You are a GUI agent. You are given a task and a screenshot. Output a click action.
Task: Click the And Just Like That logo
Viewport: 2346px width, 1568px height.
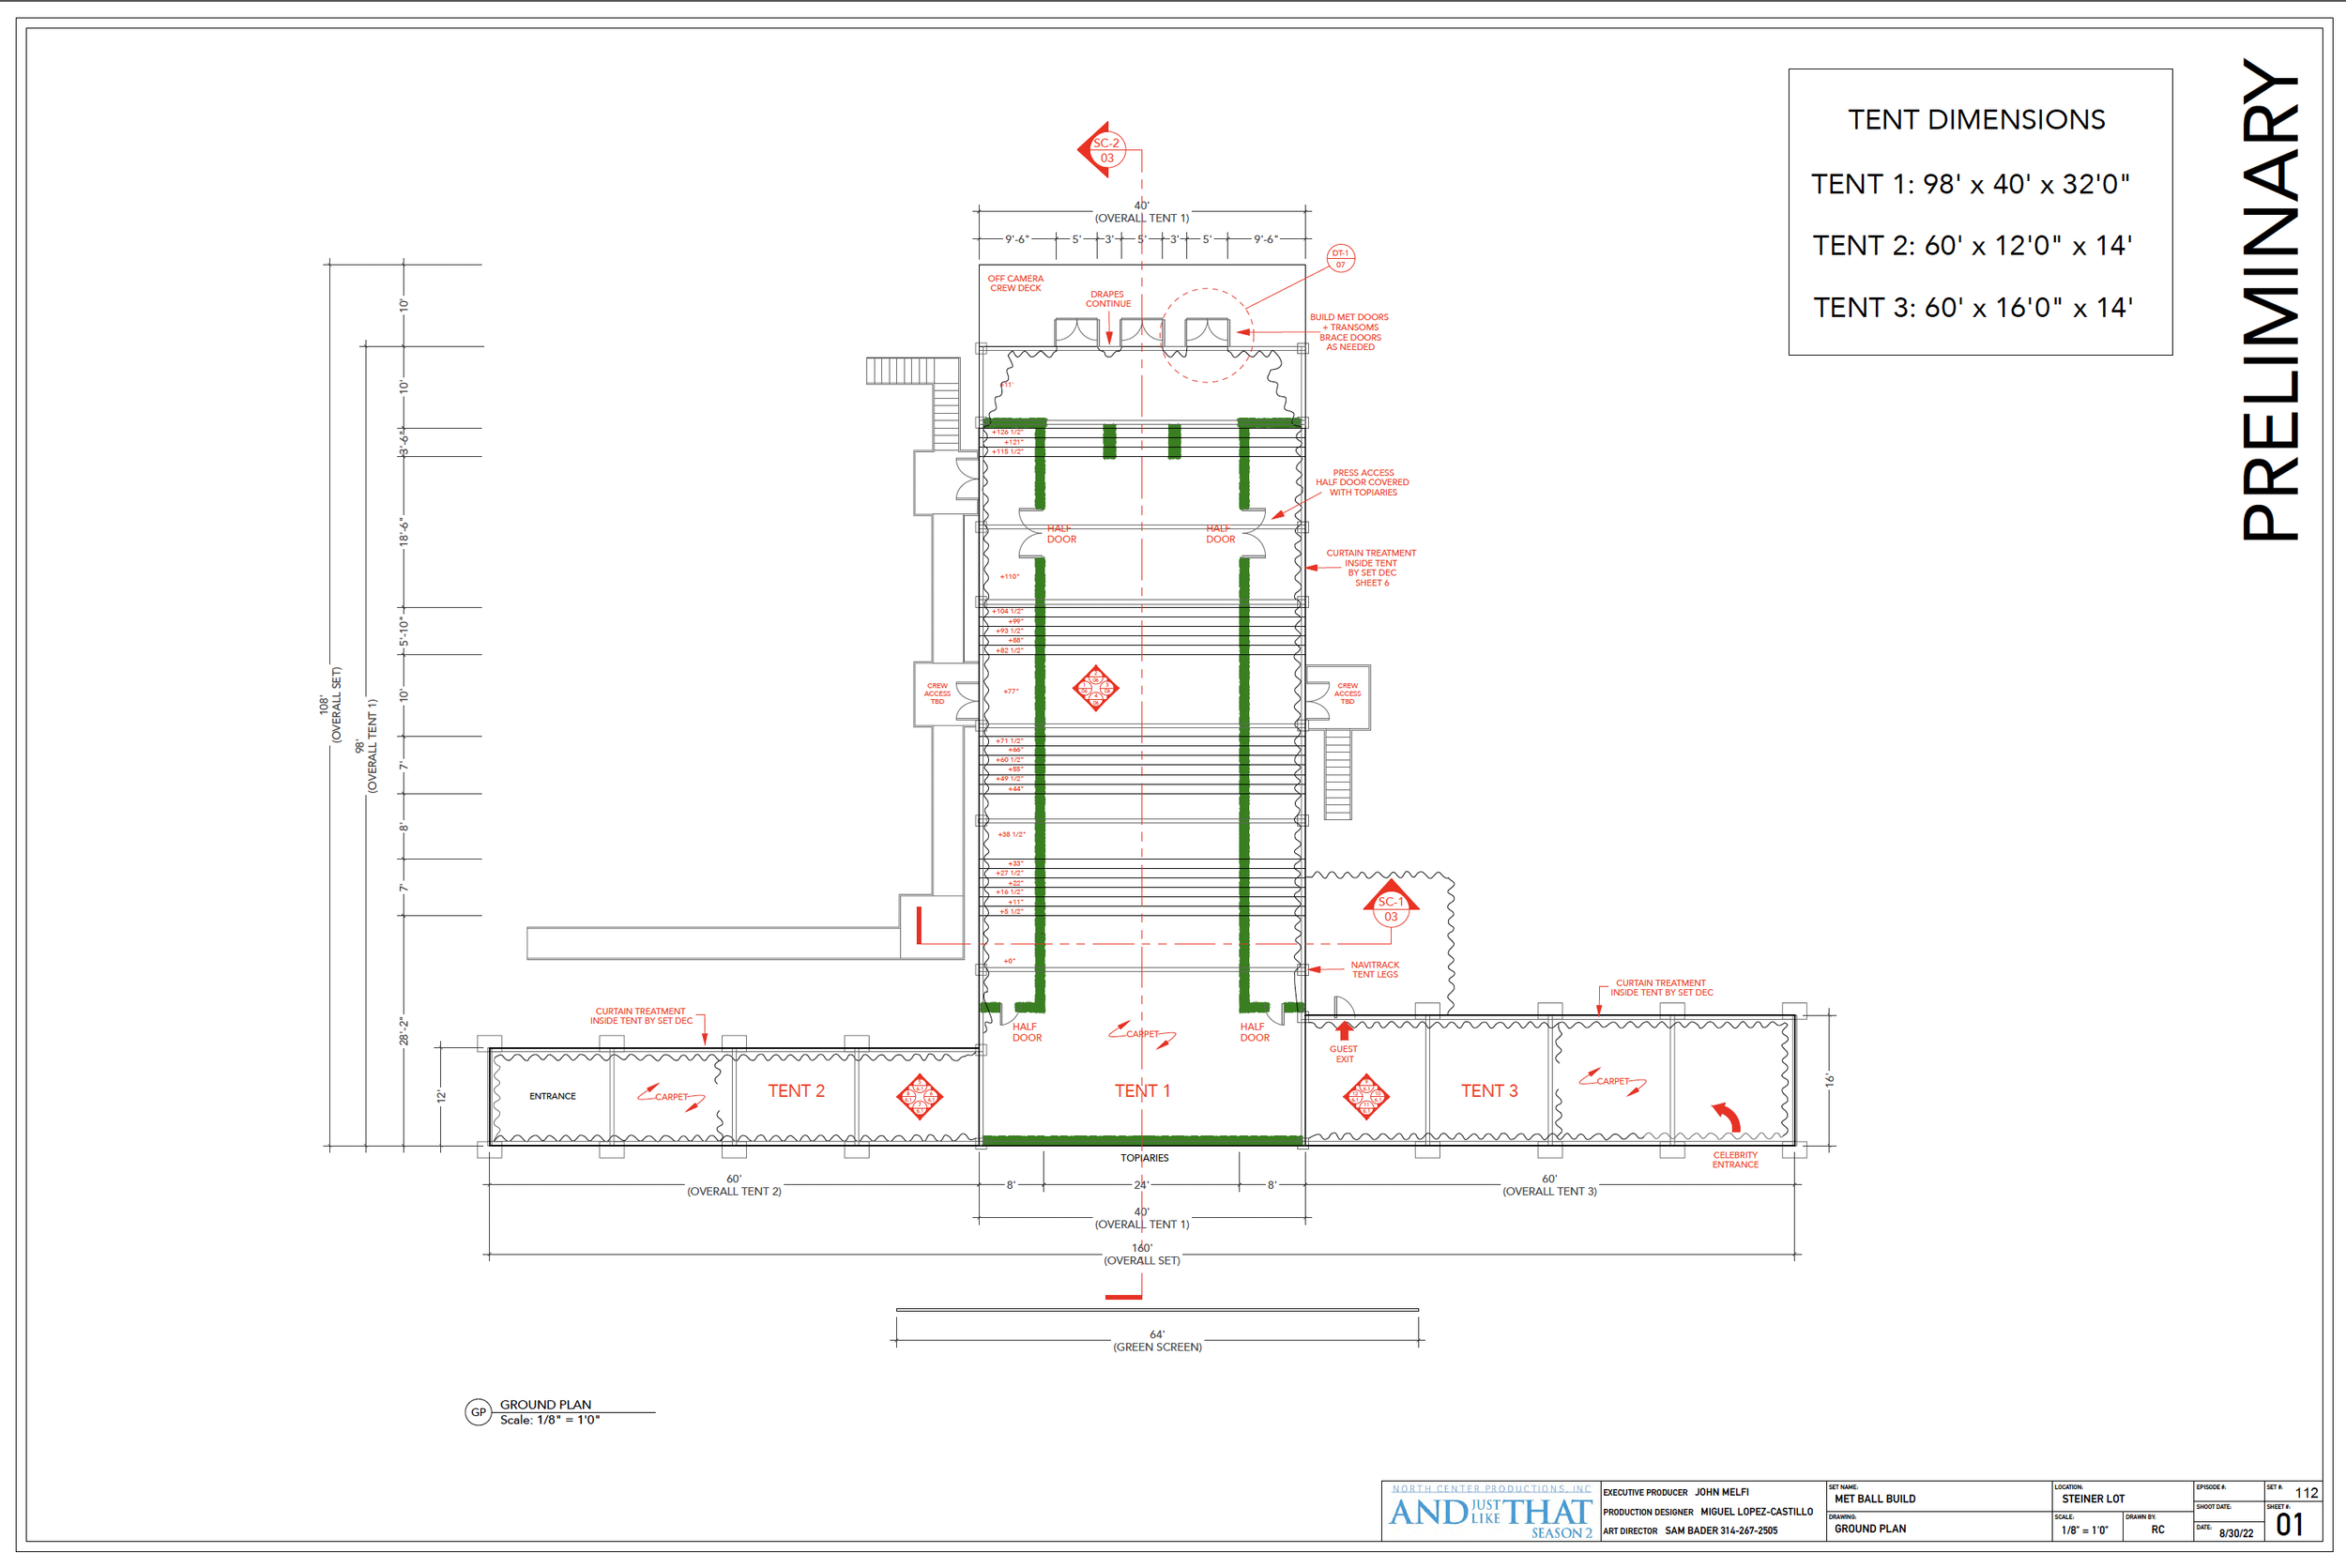click(x=1490, y=1514)
